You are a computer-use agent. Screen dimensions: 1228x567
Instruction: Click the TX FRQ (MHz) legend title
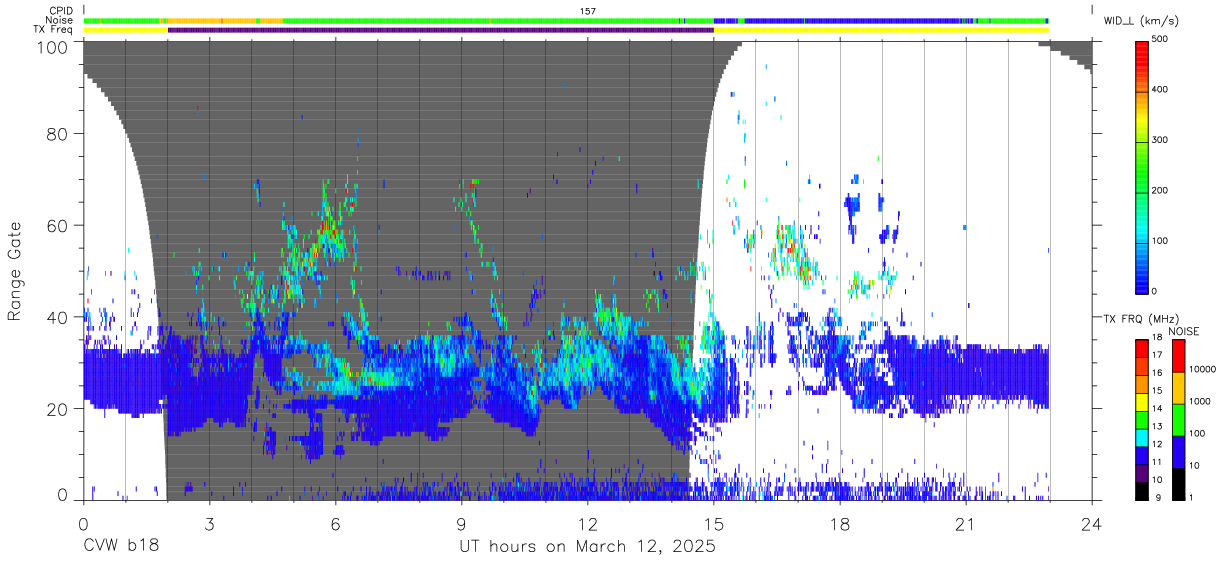1139,319
